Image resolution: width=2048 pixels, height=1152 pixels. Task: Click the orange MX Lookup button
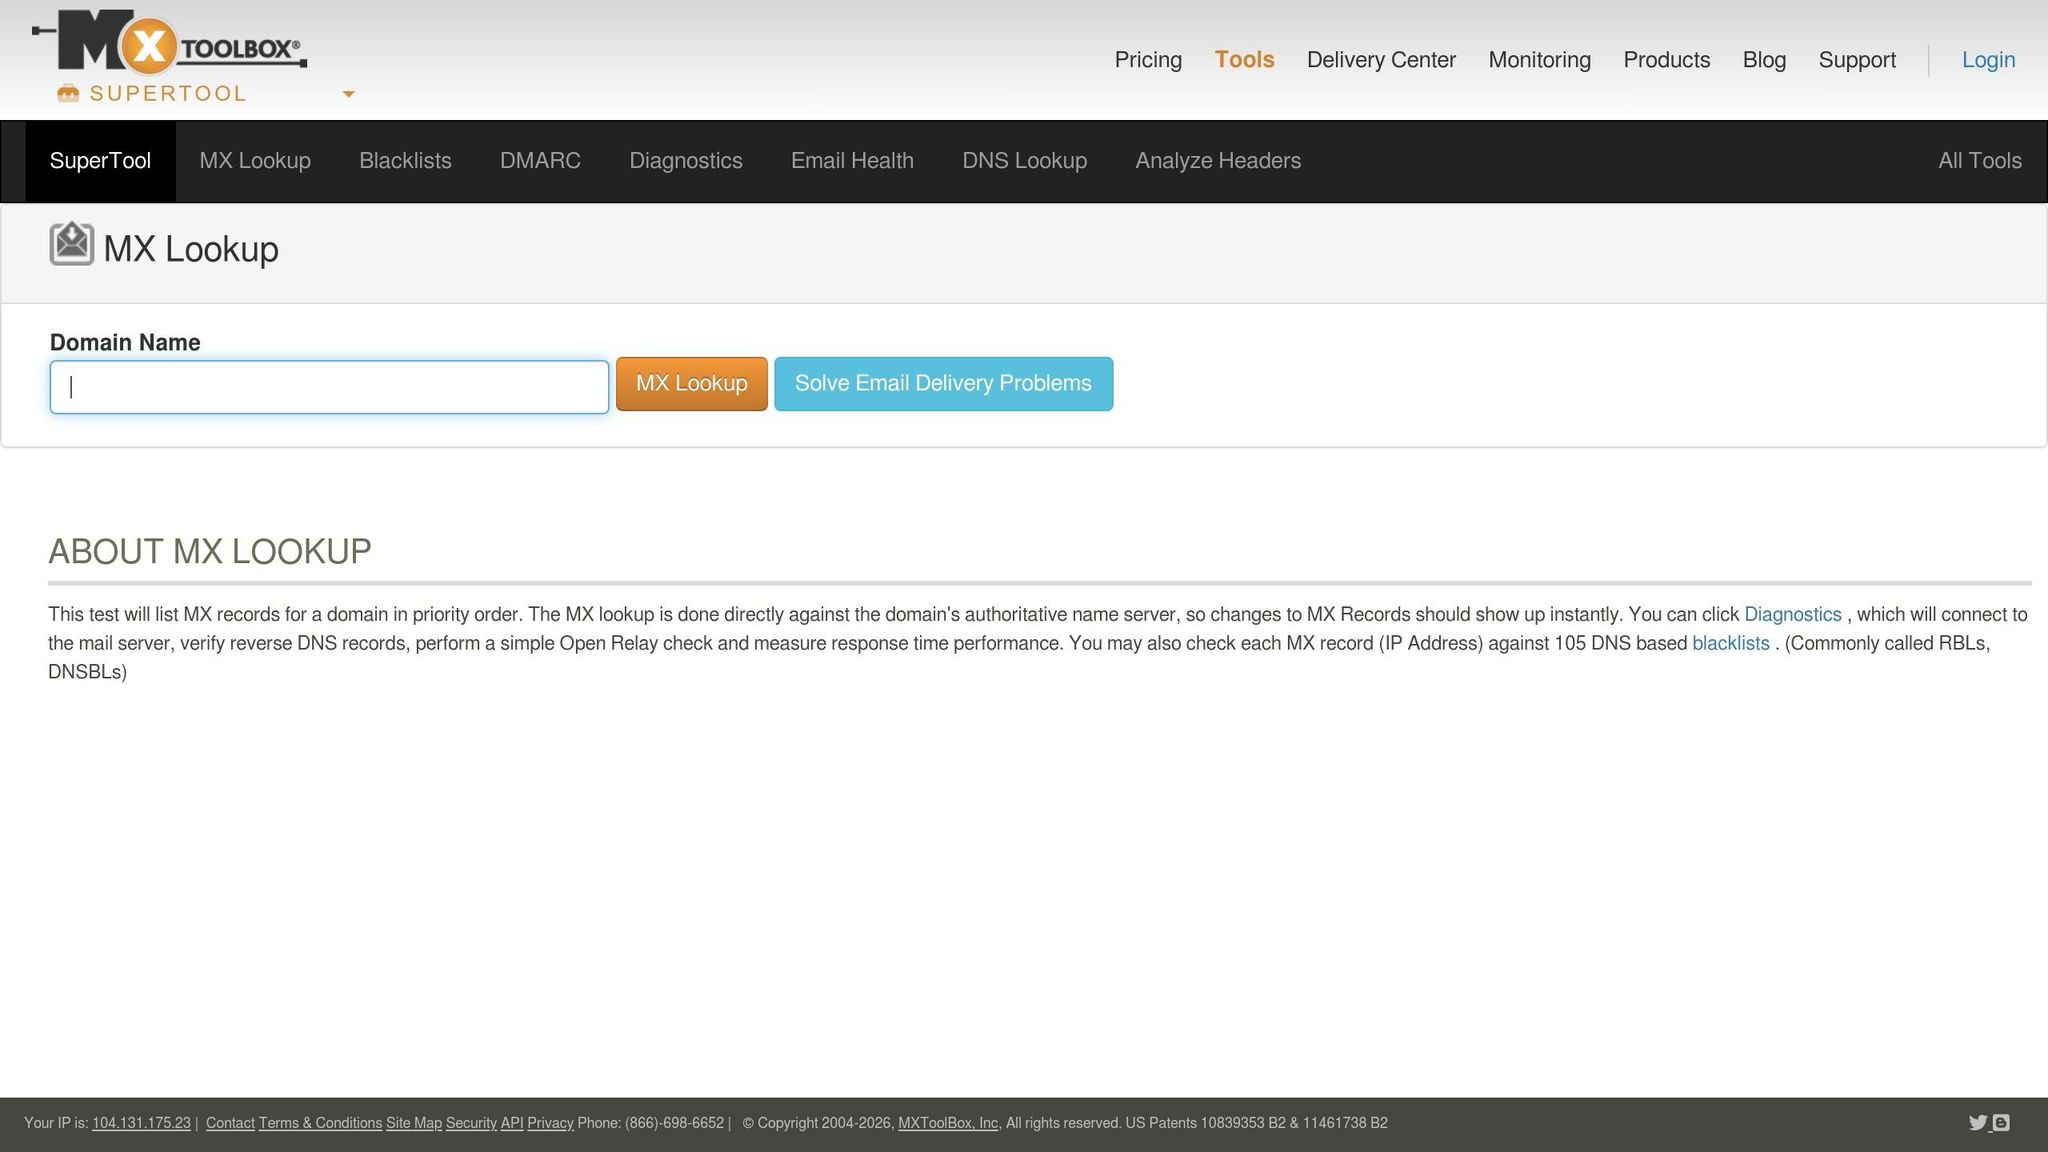691,384
